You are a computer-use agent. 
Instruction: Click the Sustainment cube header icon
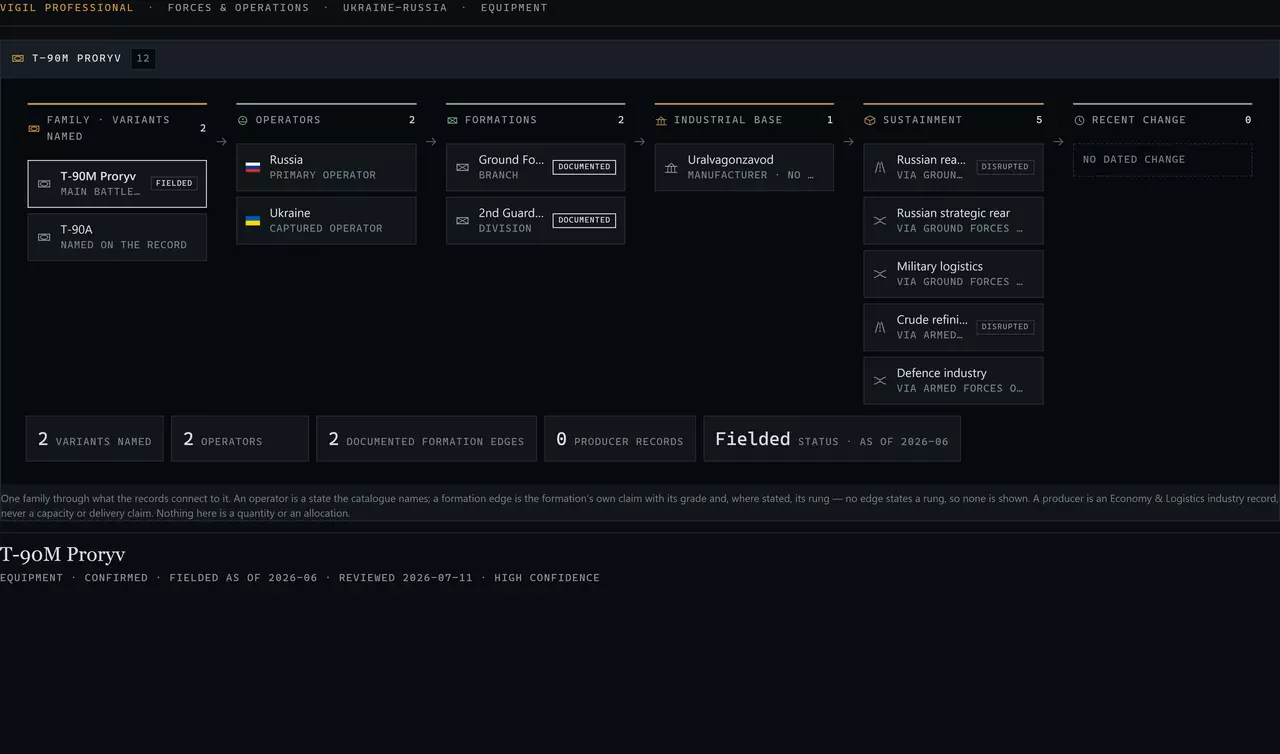[x=870, y=120]
